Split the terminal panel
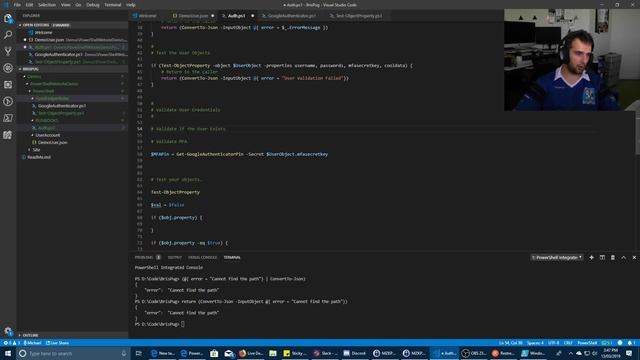This screenshot has width=640, height=360. [x=602, y=258]
